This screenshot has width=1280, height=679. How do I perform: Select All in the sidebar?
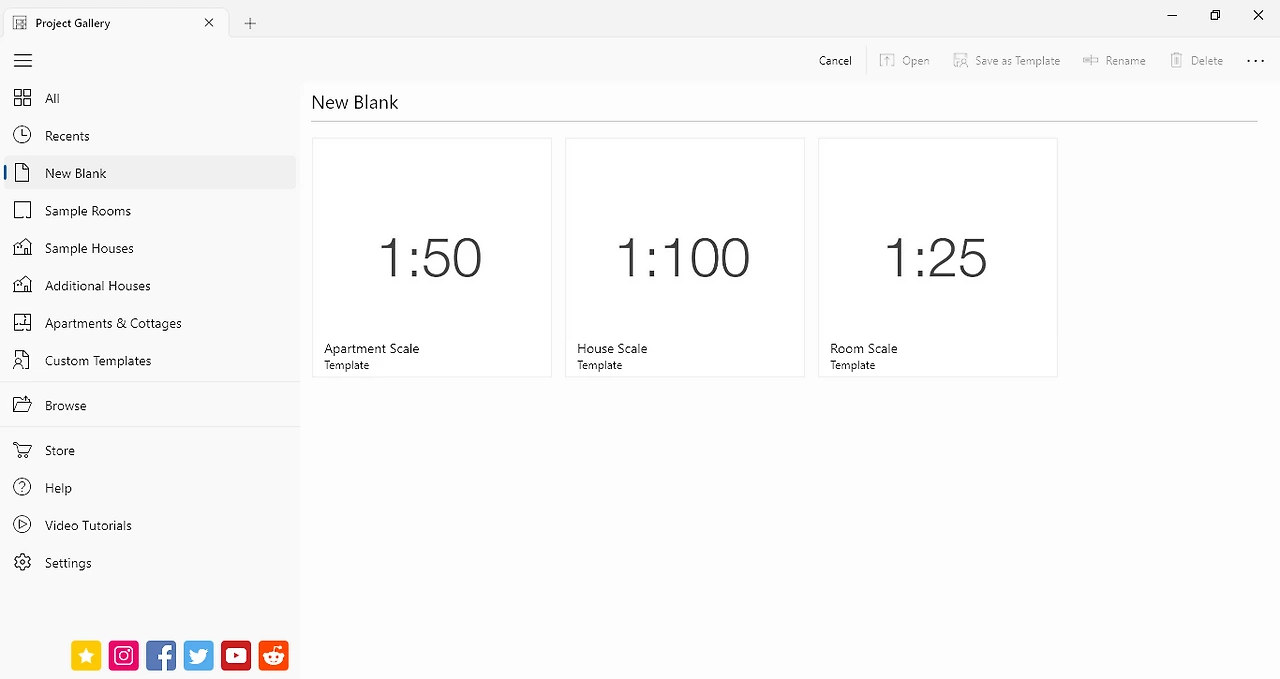150,98
